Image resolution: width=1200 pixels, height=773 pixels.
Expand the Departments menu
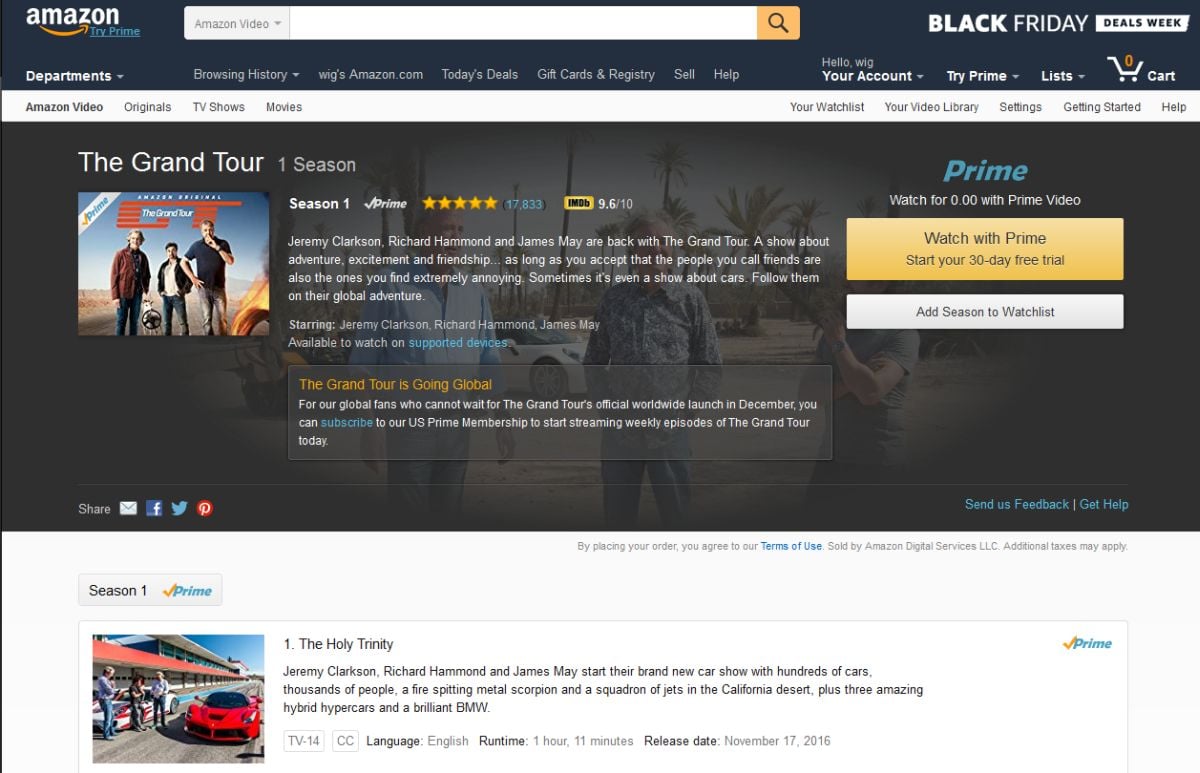click(x=75, y=76)
